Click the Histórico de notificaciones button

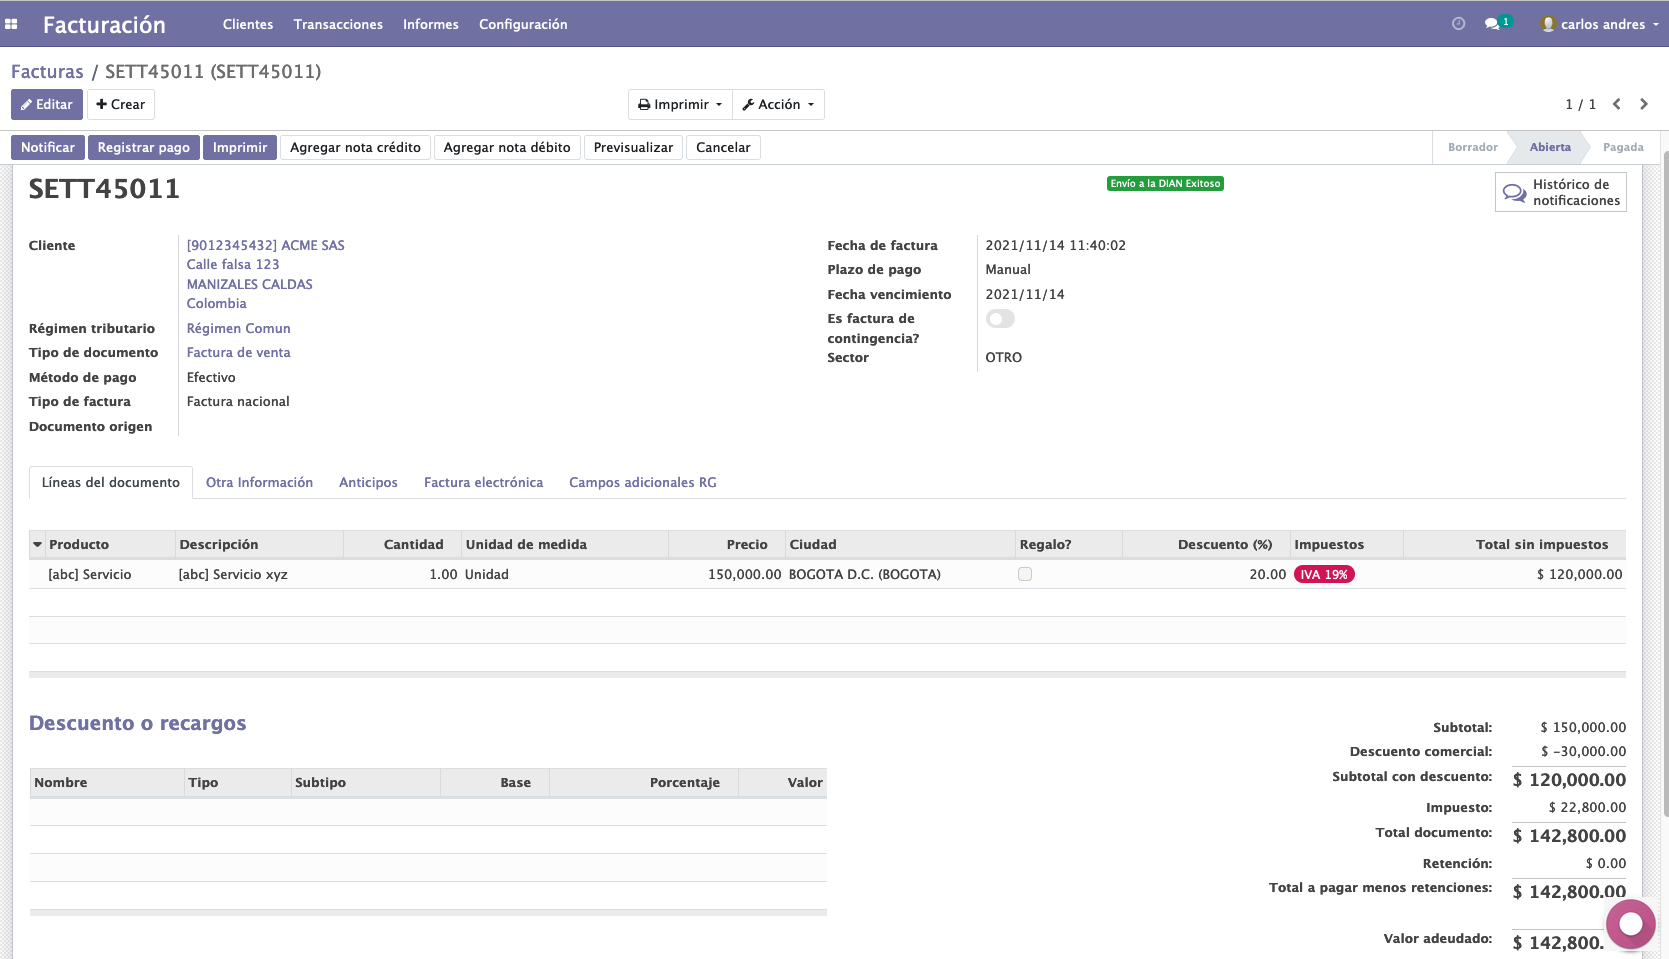(x=1560, y=192)
